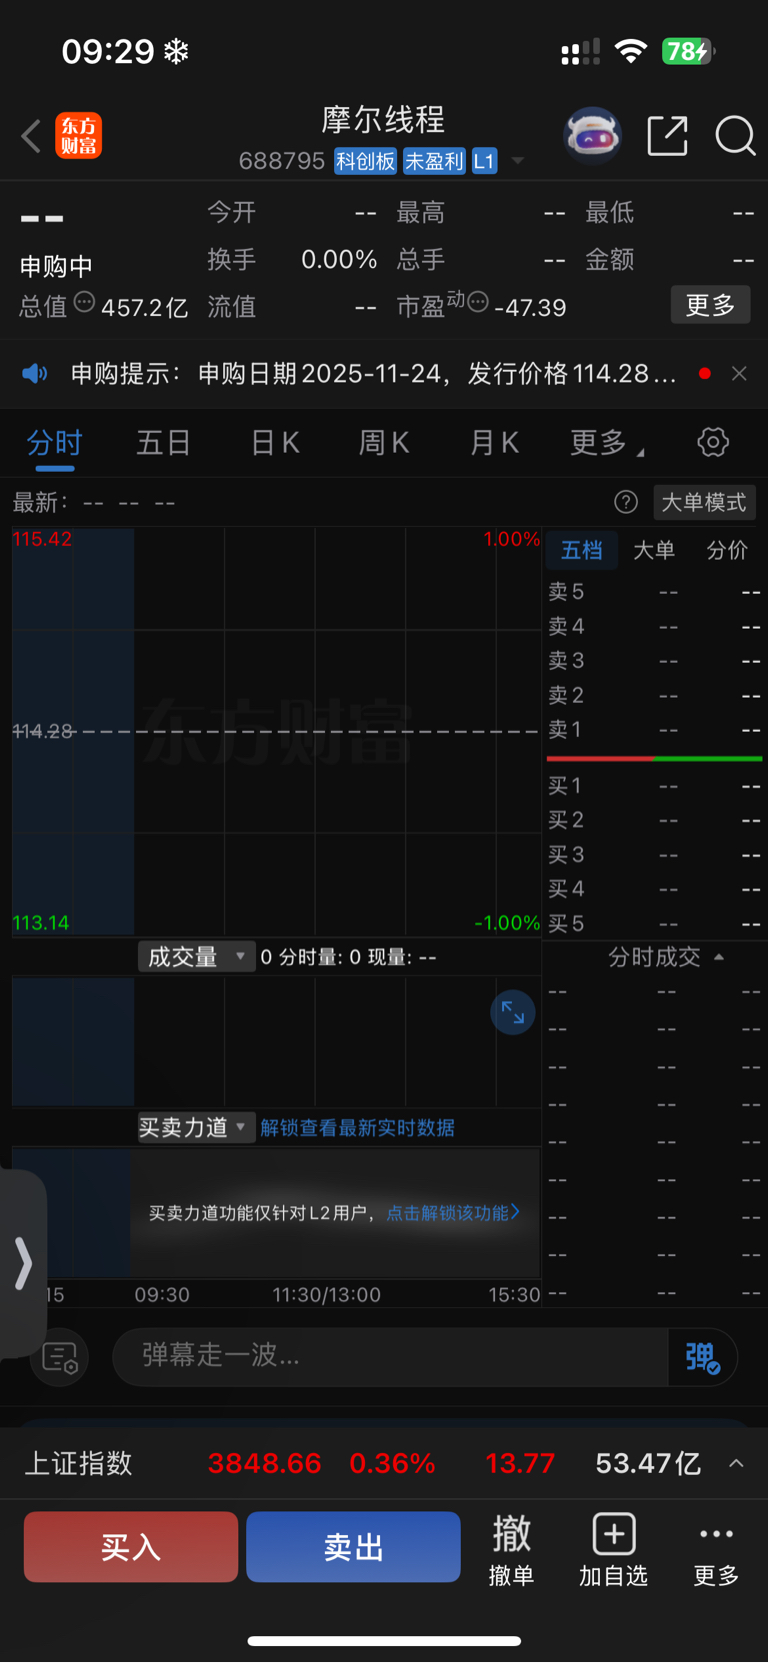Open danmaku settings icon
The height and width of the screenshot is (1663, 768).
click(60, 1358)
